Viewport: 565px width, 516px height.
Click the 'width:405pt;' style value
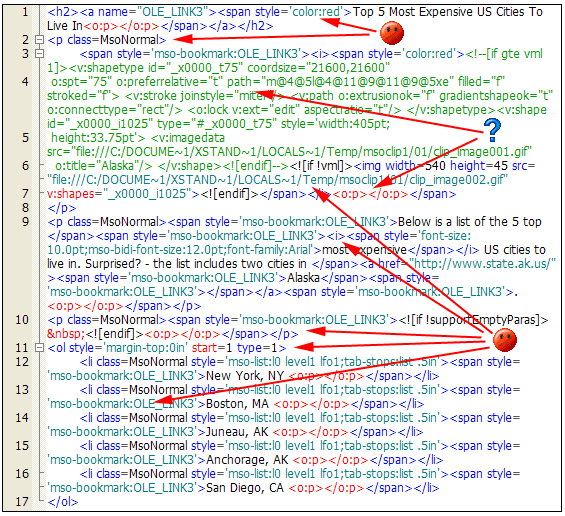coord(353,124)
